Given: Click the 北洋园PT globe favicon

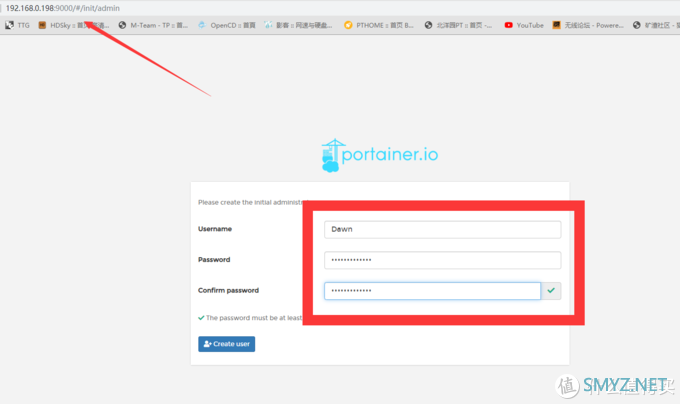Looking at the screenshot, I should pos(428,25).
